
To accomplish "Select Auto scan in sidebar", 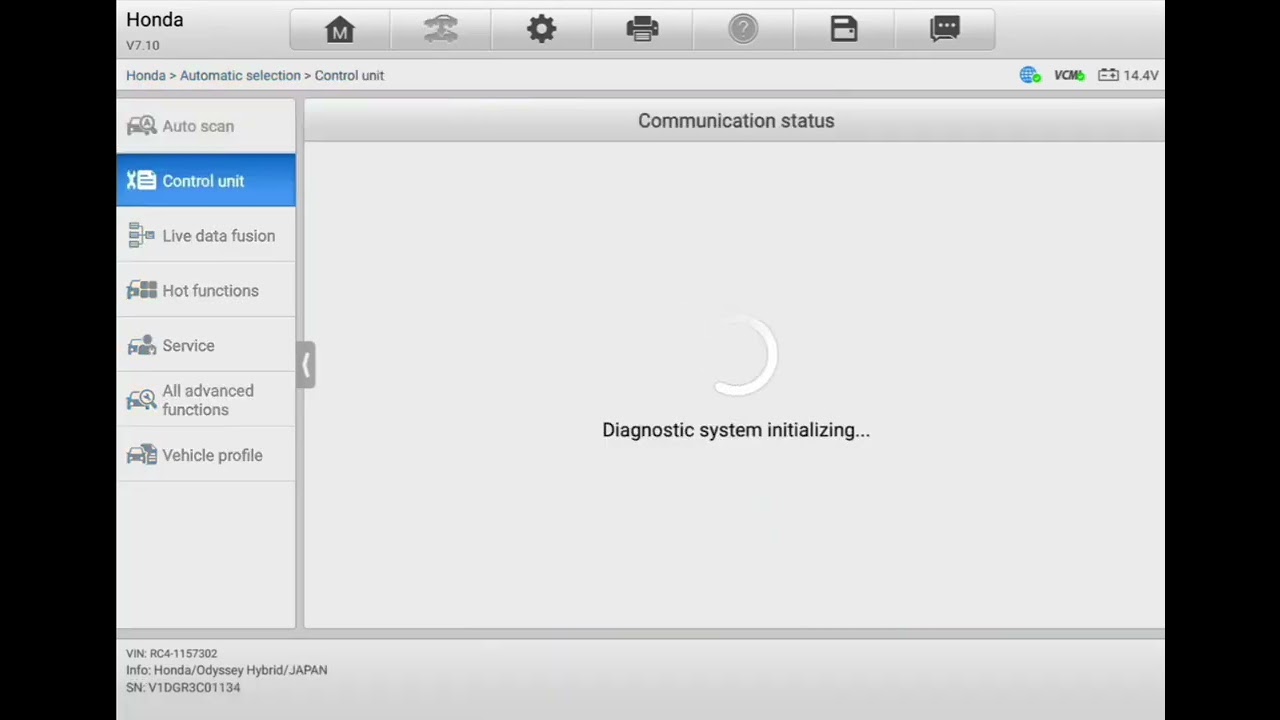I will click(x=206, y=126).
